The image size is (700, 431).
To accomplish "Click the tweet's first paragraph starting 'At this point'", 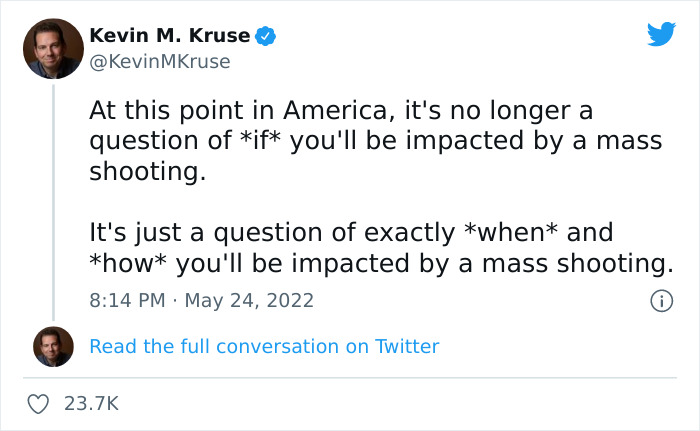I will [x=375, y=140].
